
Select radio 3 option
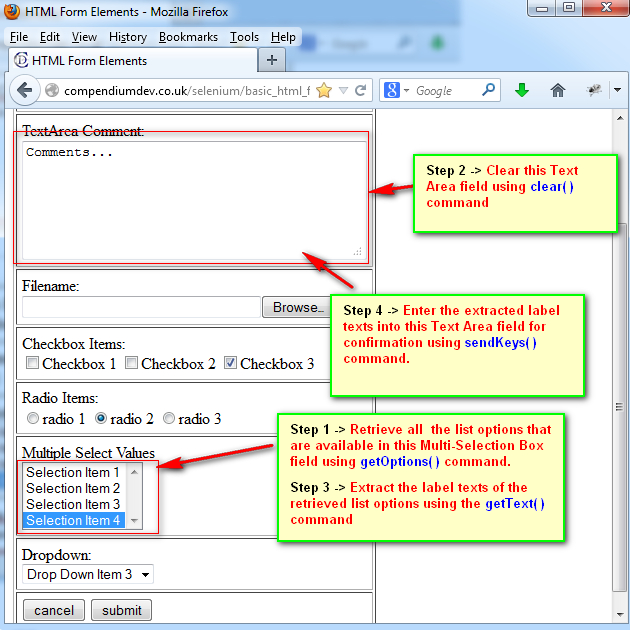[x=169, y=418]
